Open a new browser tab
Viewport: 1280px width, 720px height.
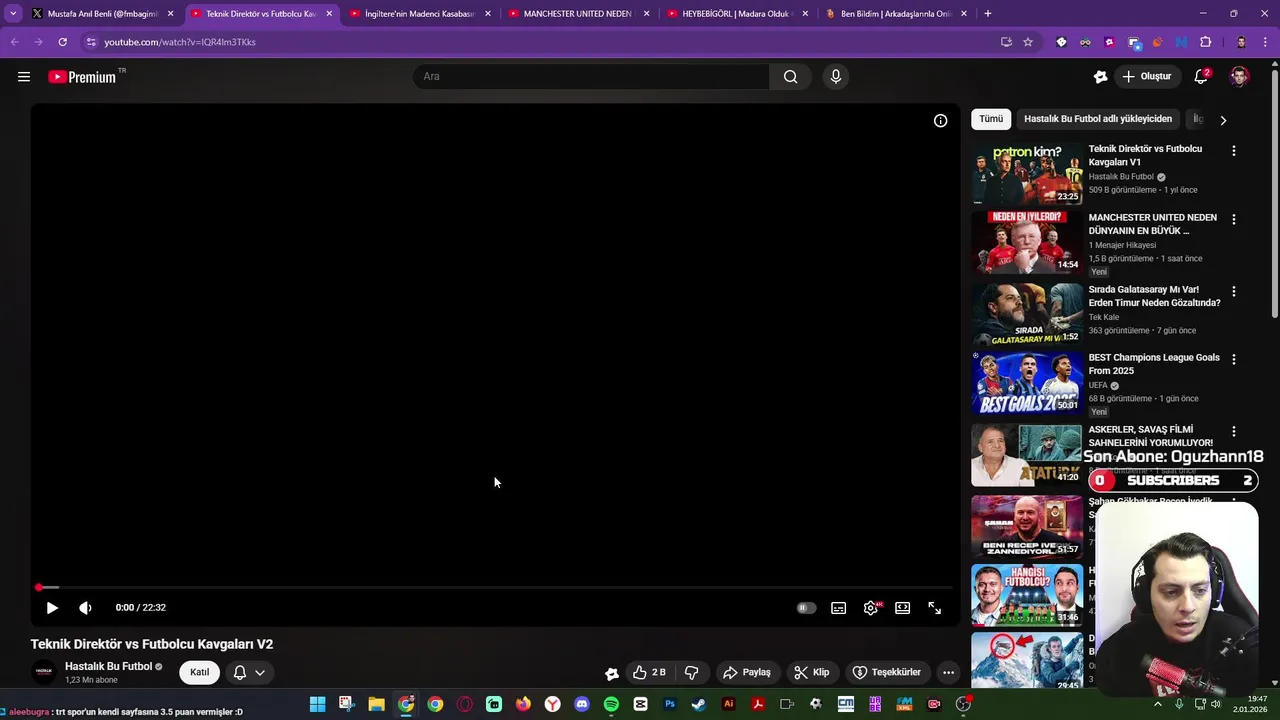tap(988, 14)
